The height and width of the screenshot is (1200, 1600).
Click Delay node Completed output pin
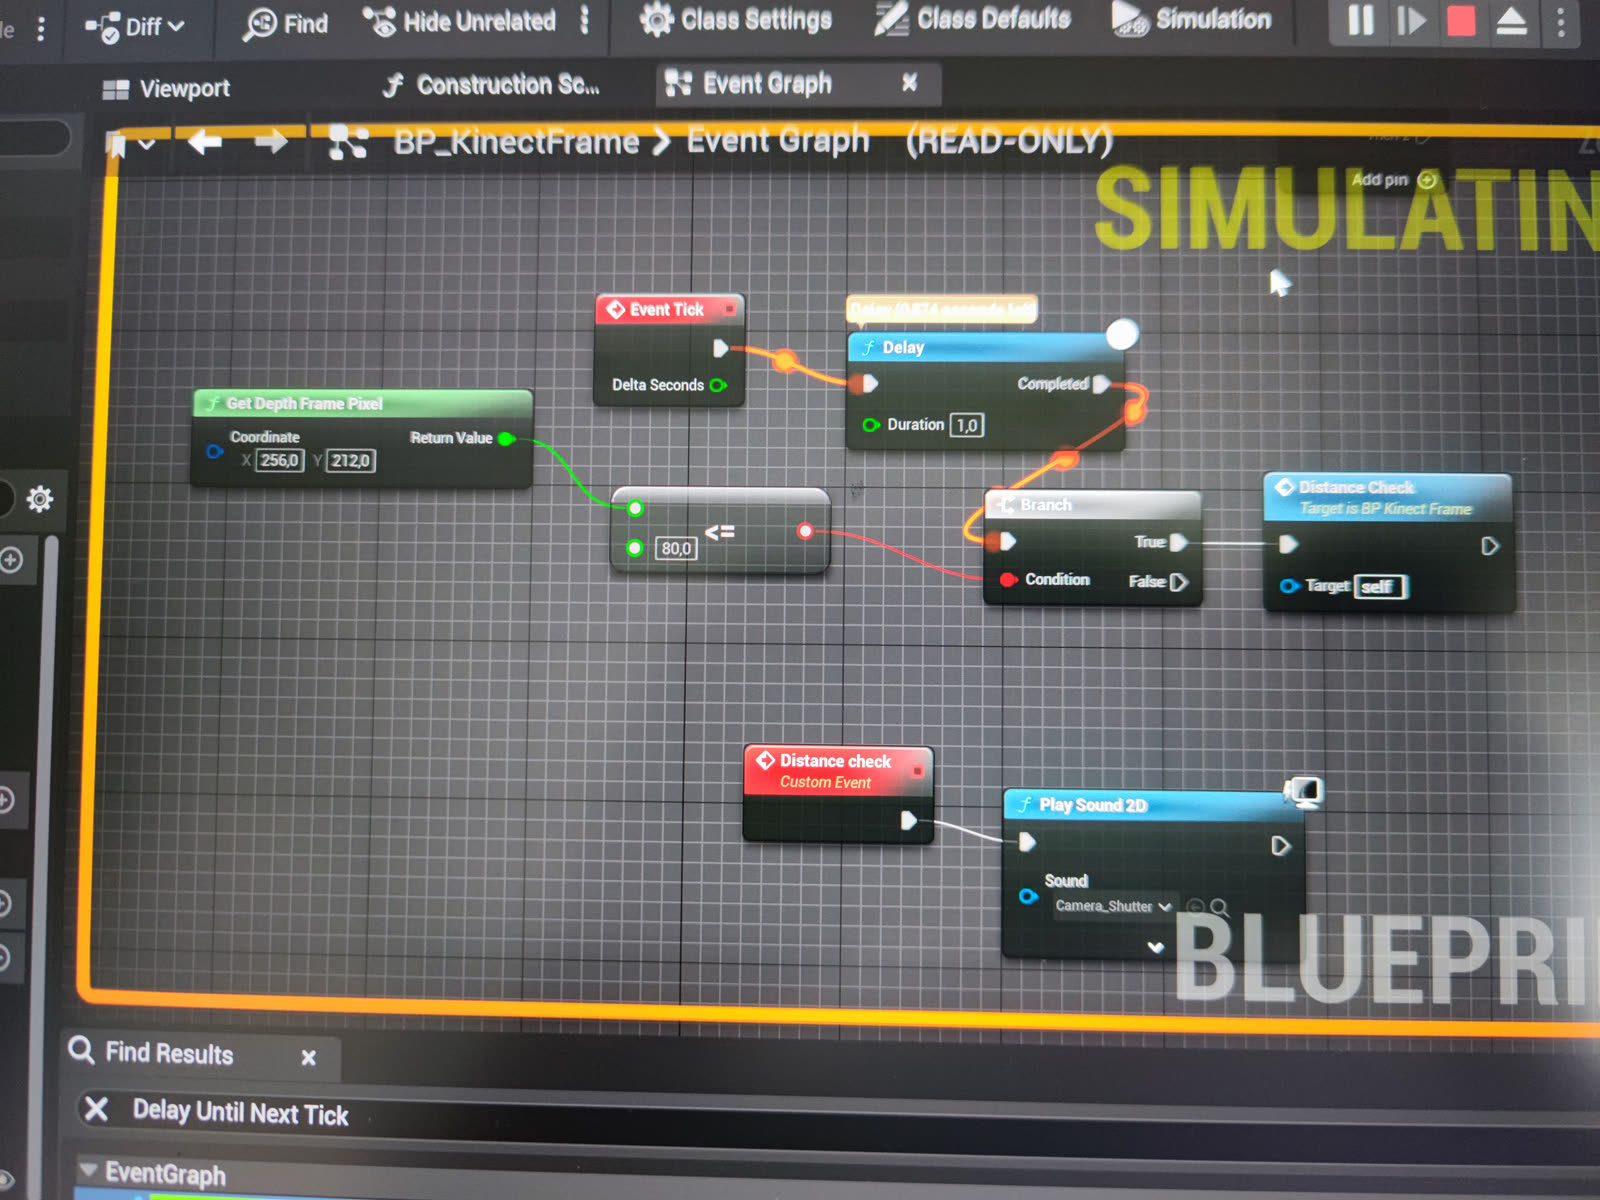coord(1101,384)
